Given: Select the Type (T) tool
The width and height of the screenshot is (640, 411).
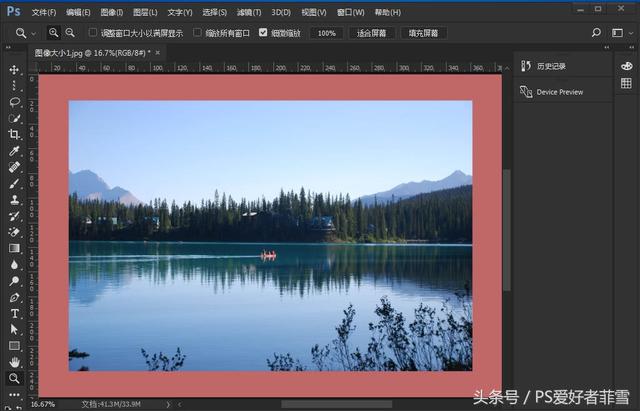Looking at the screenshot, I should click(x=14, y=313).
